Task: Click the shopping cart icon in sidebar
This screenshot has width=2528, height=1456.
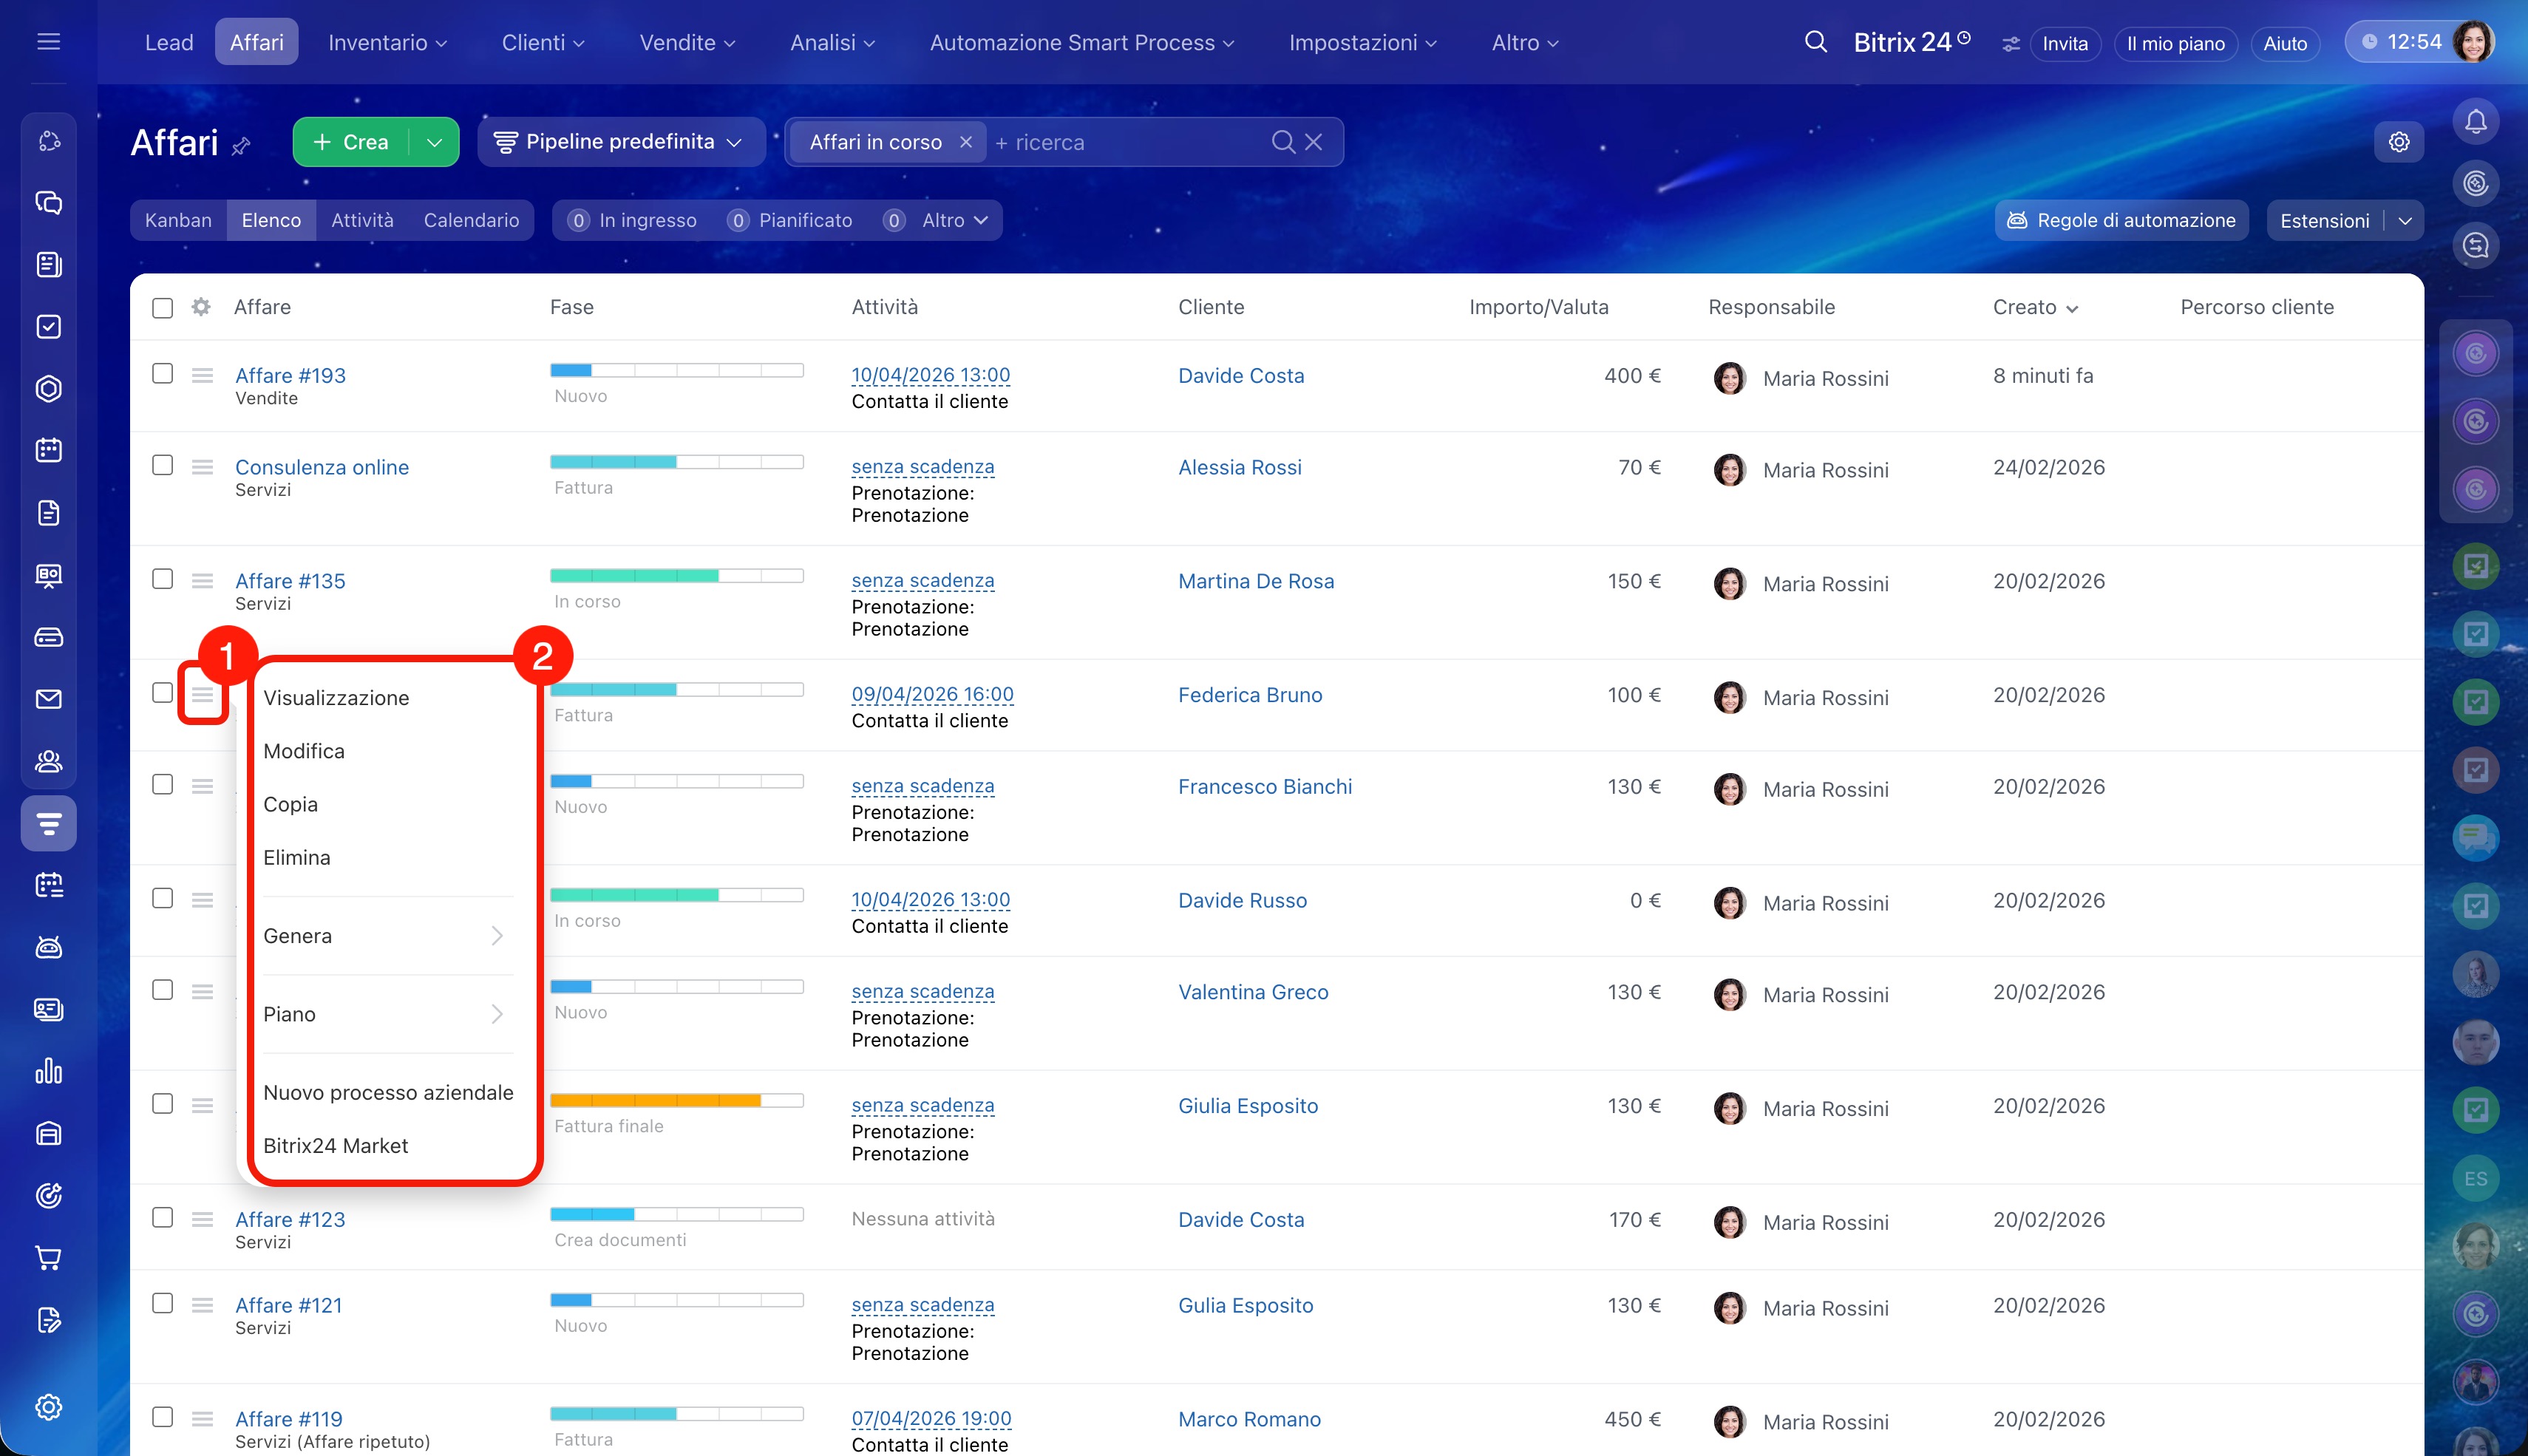Action: 48,1257
